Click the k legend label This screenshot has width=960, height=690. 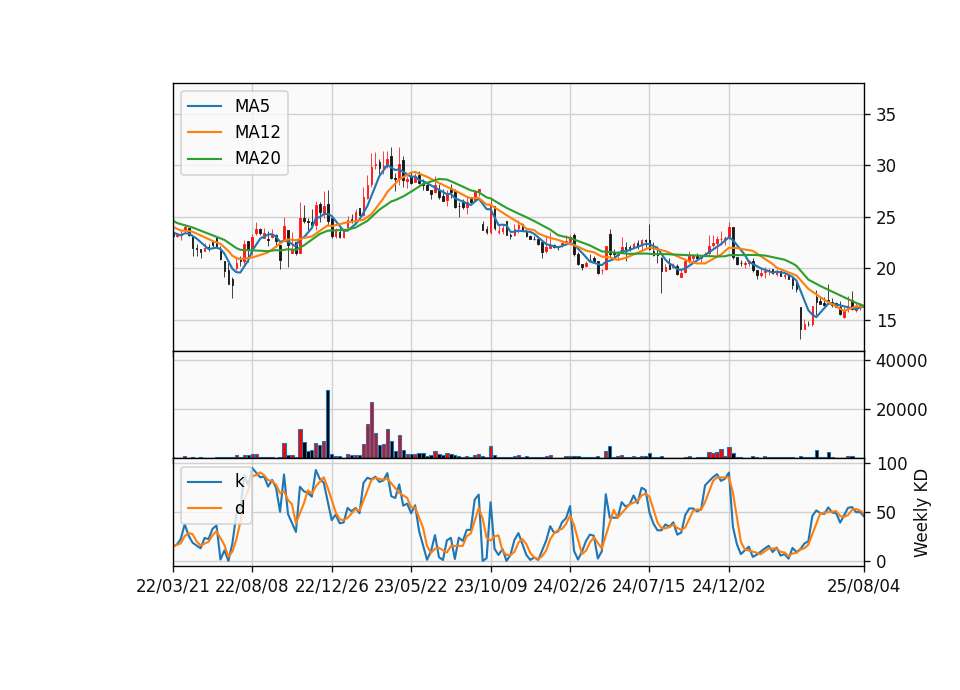[x=239, y=481]
